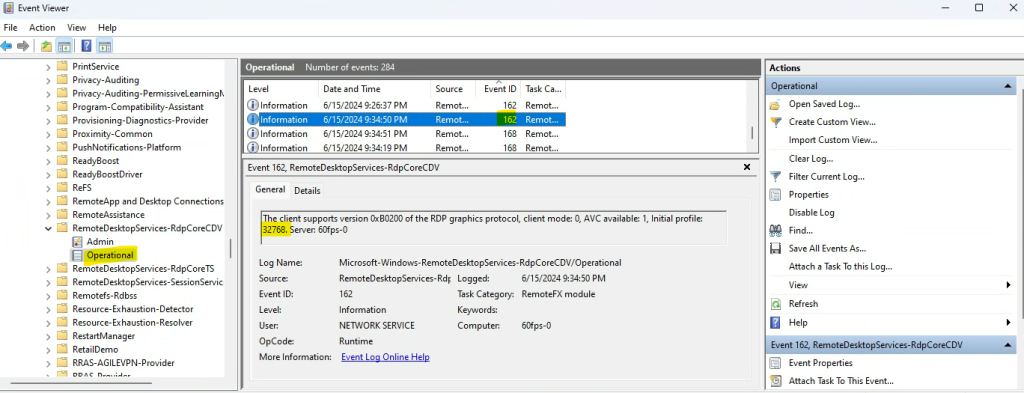Click the Forward arrow toolbar icon
Image resolution: width=1024 pixels, height=393 pixels.
coord(23,46)
